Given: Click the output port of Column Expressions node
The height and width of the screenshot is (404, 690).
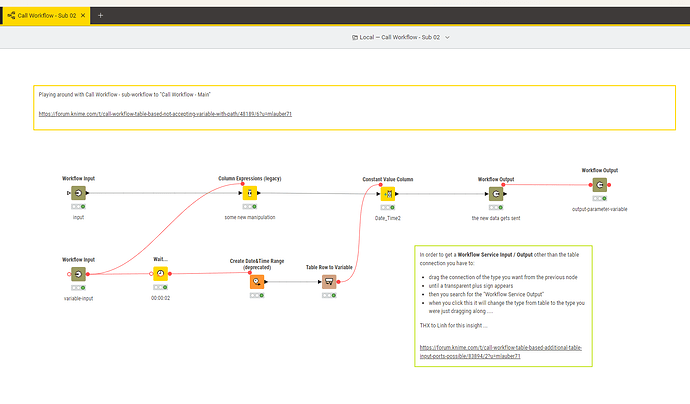Looking at the screenshot, I should coord(259,193).
